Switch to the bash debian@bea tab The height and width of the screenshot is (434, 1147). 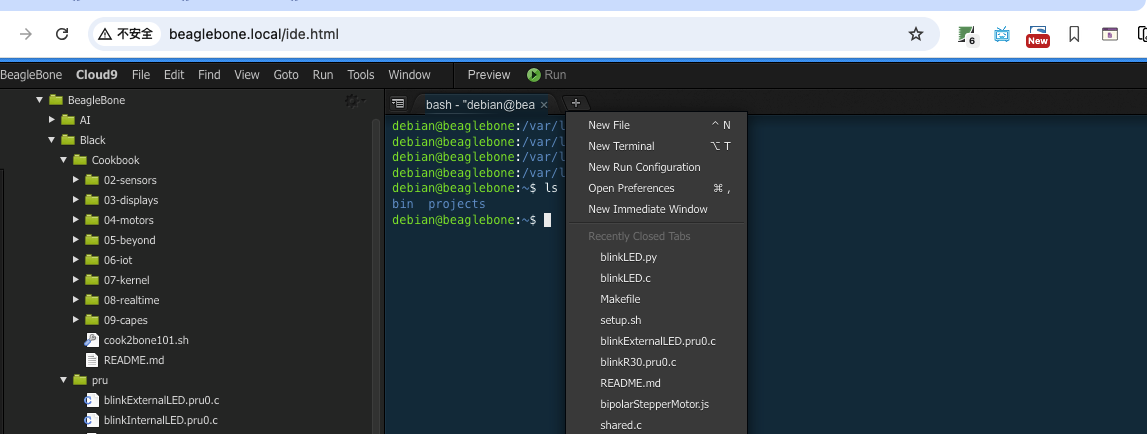click(x=480, y=105)
